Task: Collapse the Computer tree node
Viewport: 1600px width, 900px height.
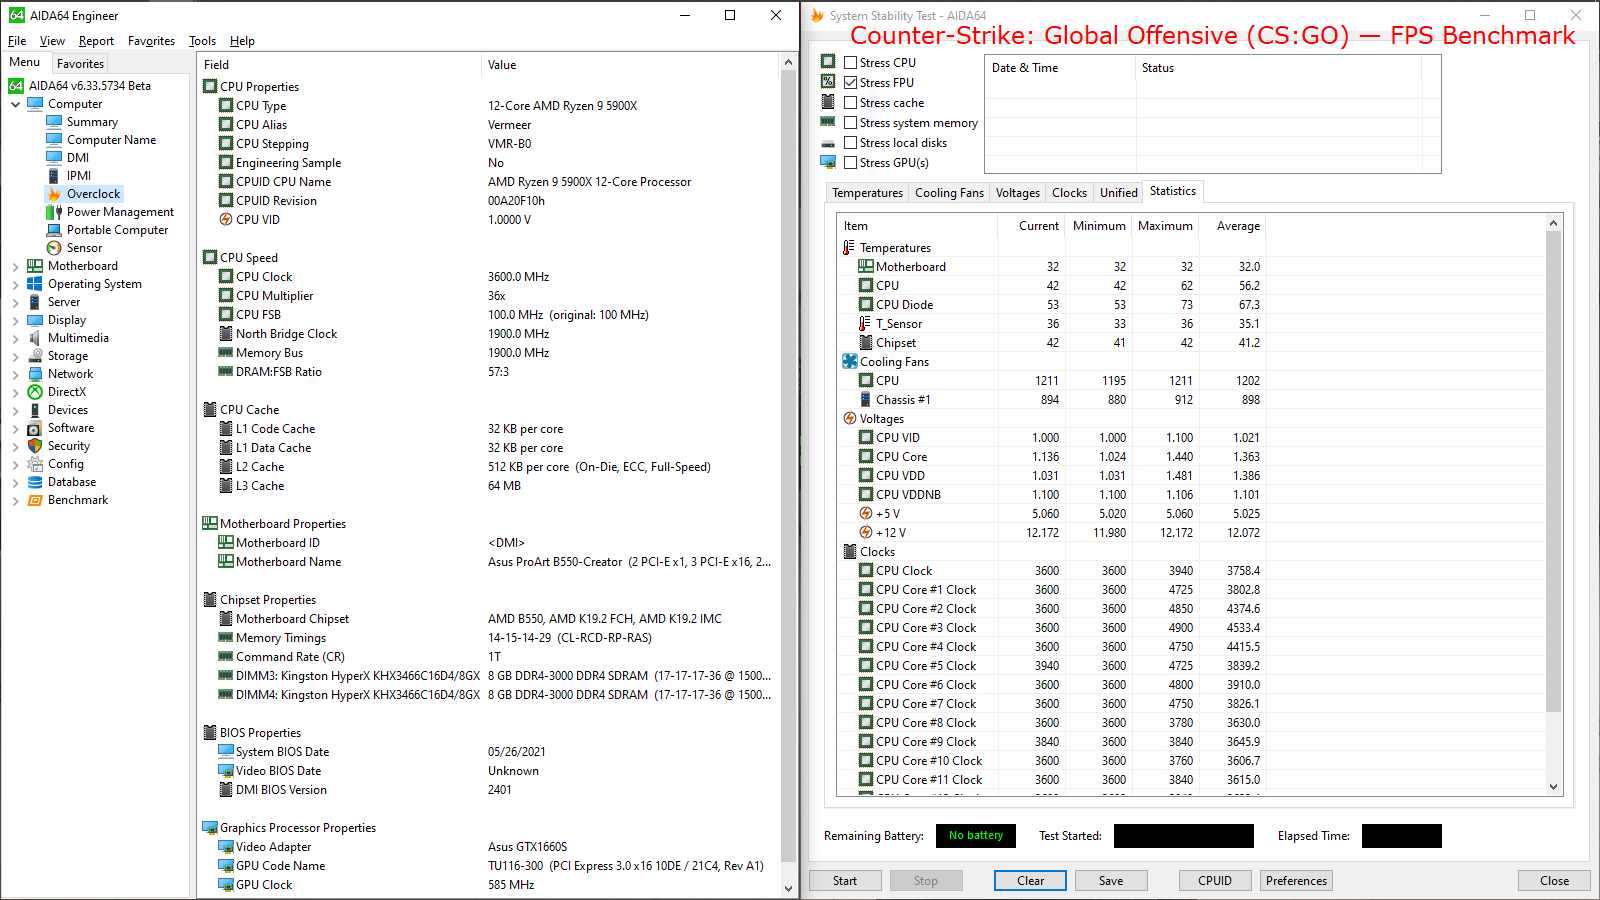Action: [x=16, y=104]
